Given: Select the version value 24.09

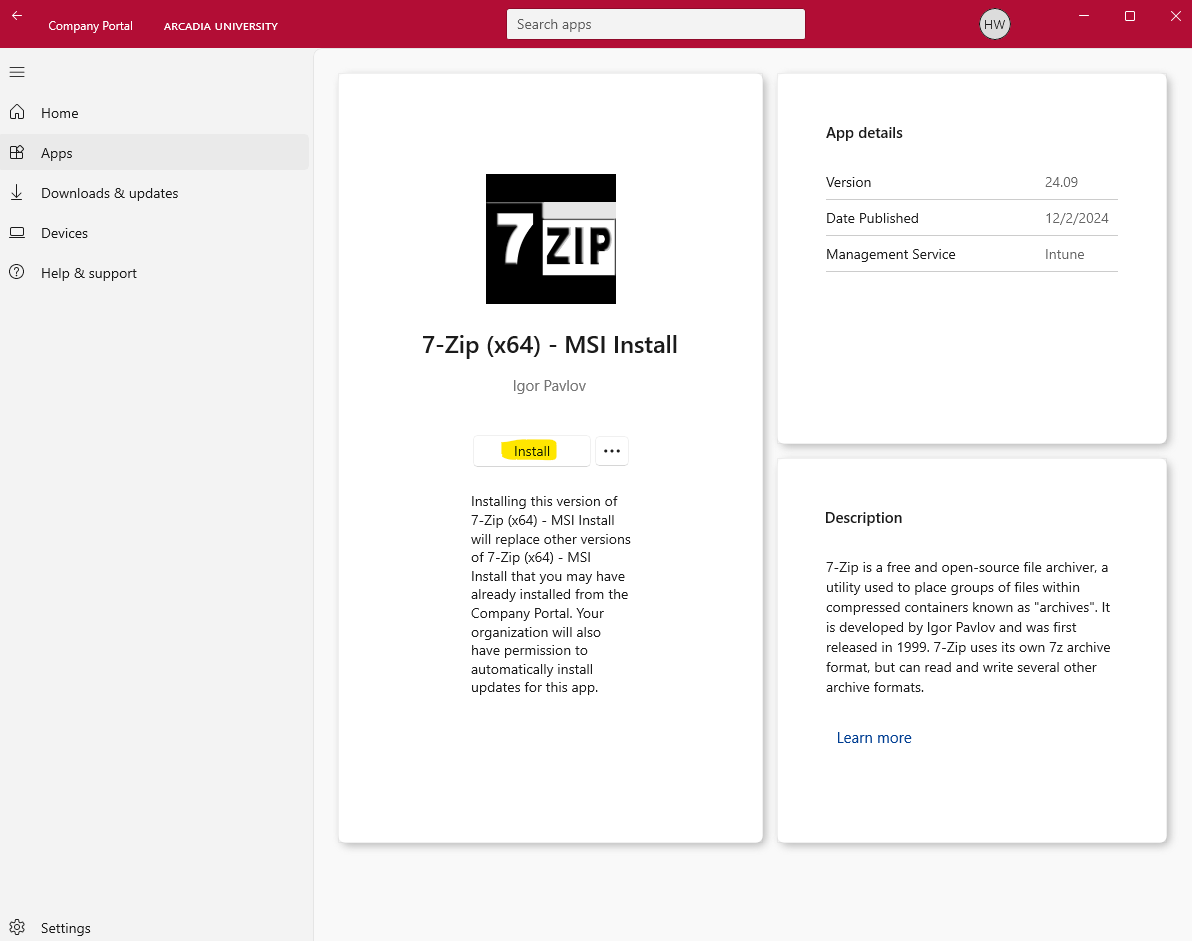Looking at the screenshot, I should [x=1061, y=182].
